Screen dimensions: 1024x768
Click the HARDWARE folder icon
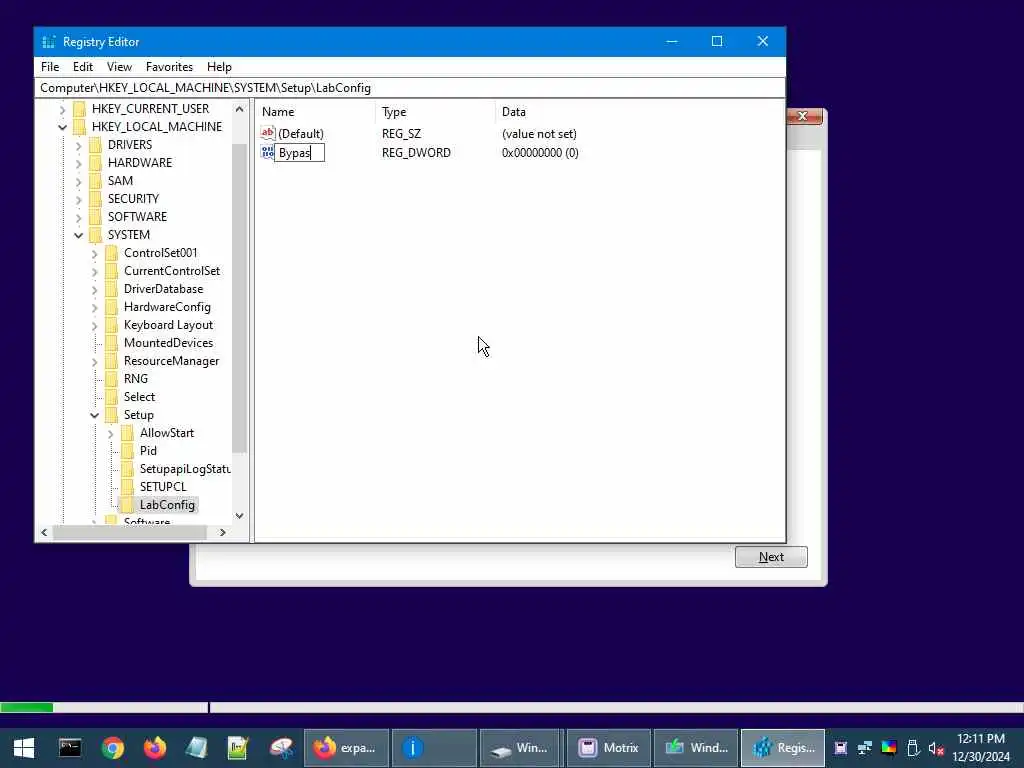pos(96,163)
